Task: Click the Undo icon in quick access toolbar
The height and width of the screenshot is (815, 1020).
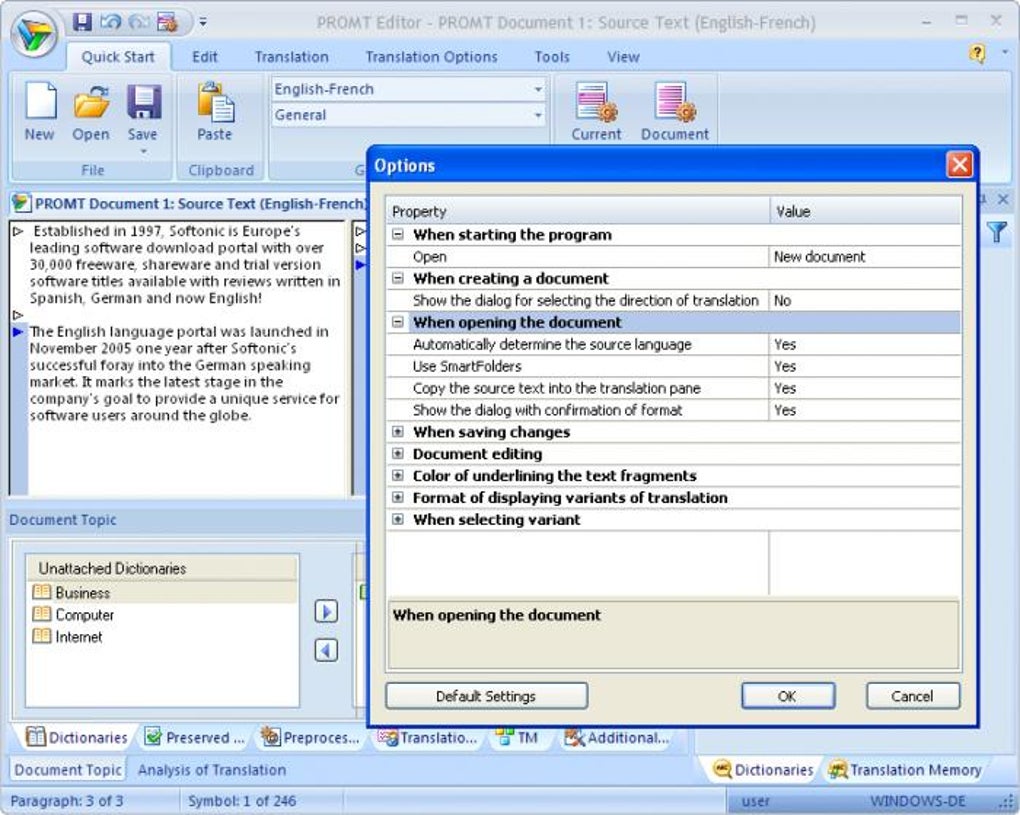Action: [x=110, y=21]
